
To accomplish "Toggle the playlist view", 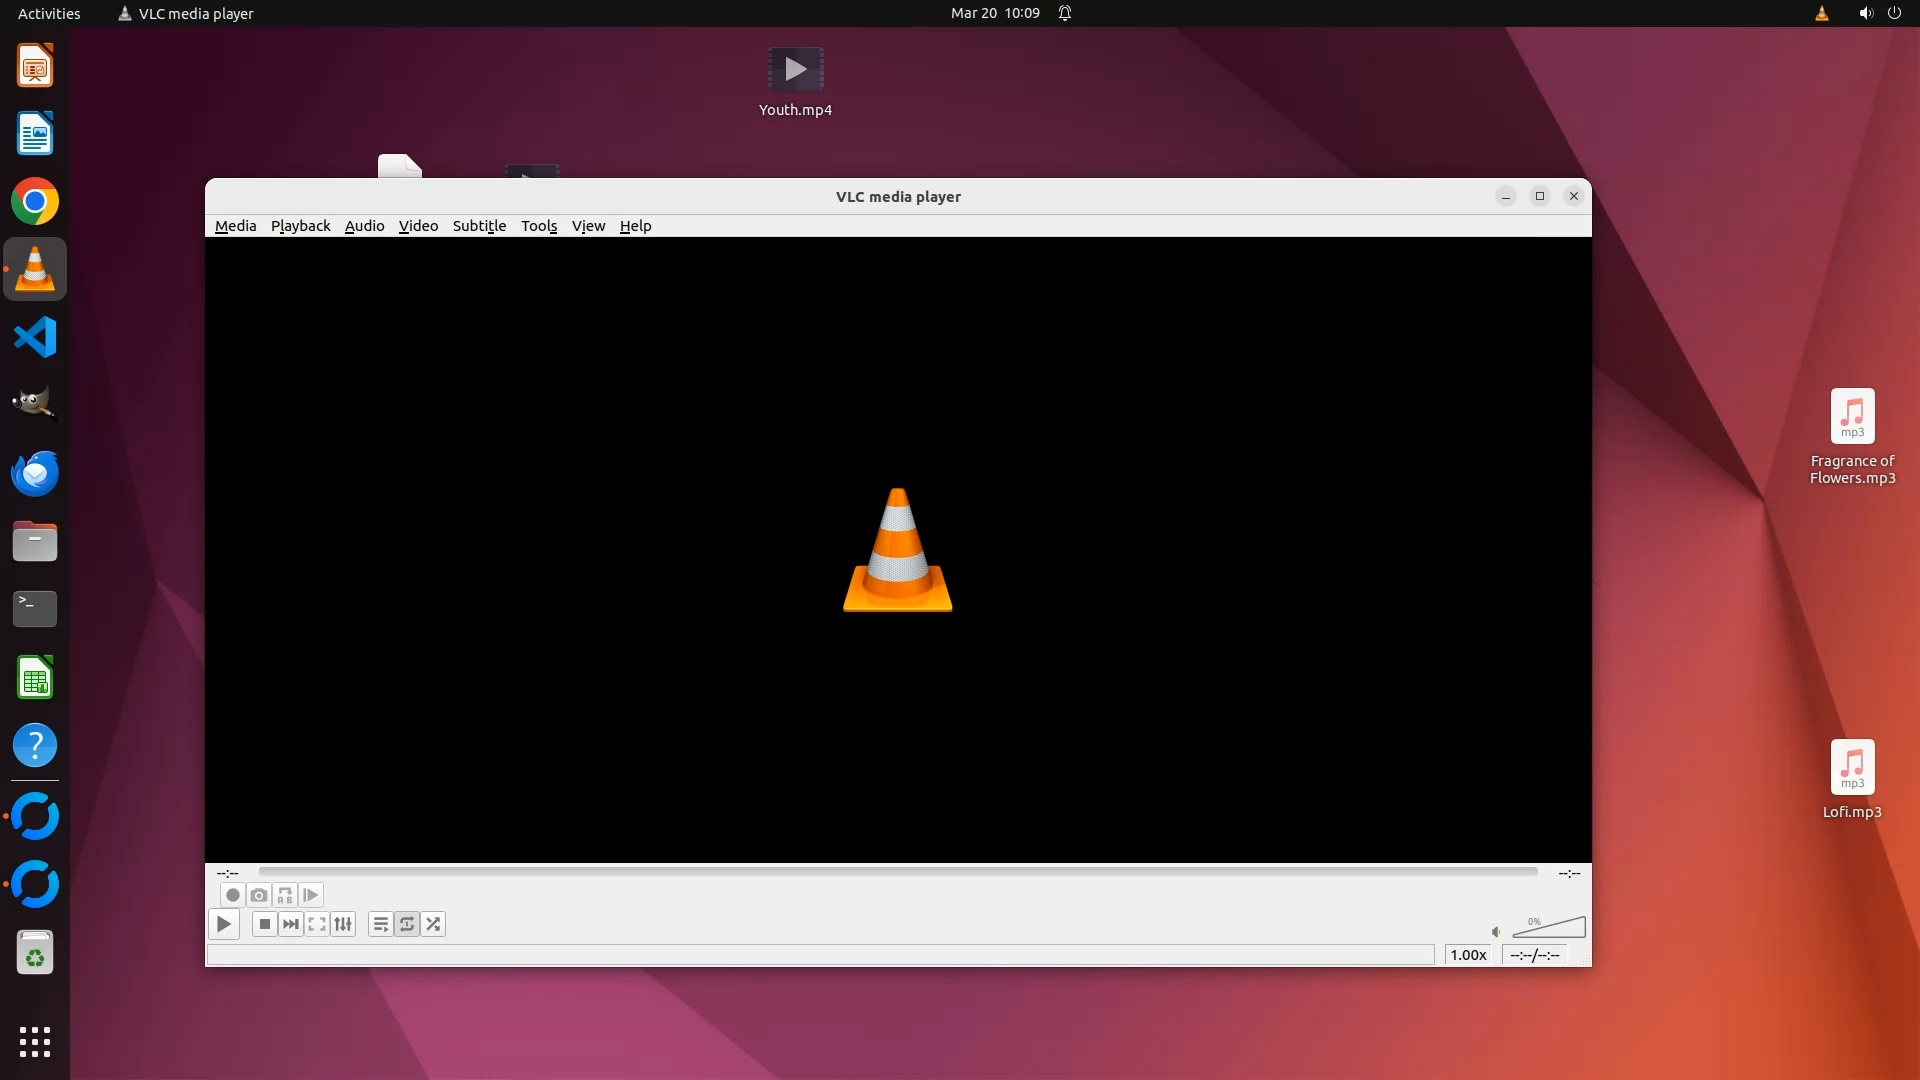I will point(380,924).
